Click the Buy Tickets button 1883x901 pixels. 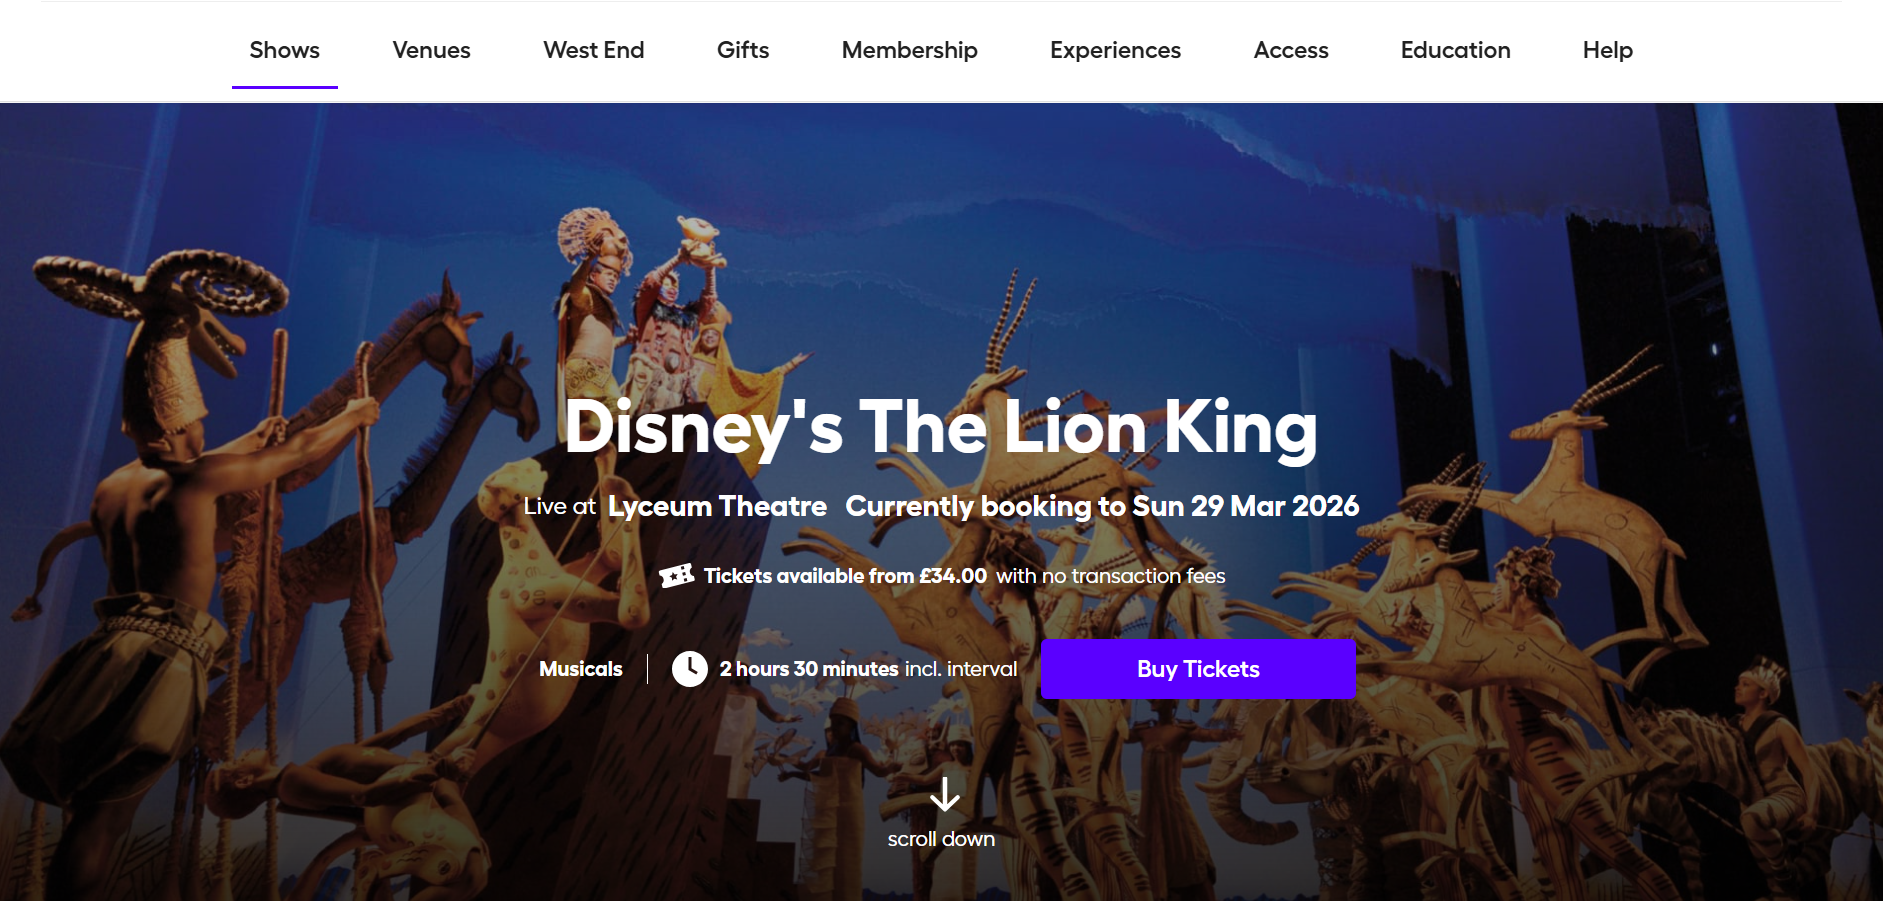coord(1198,669)
